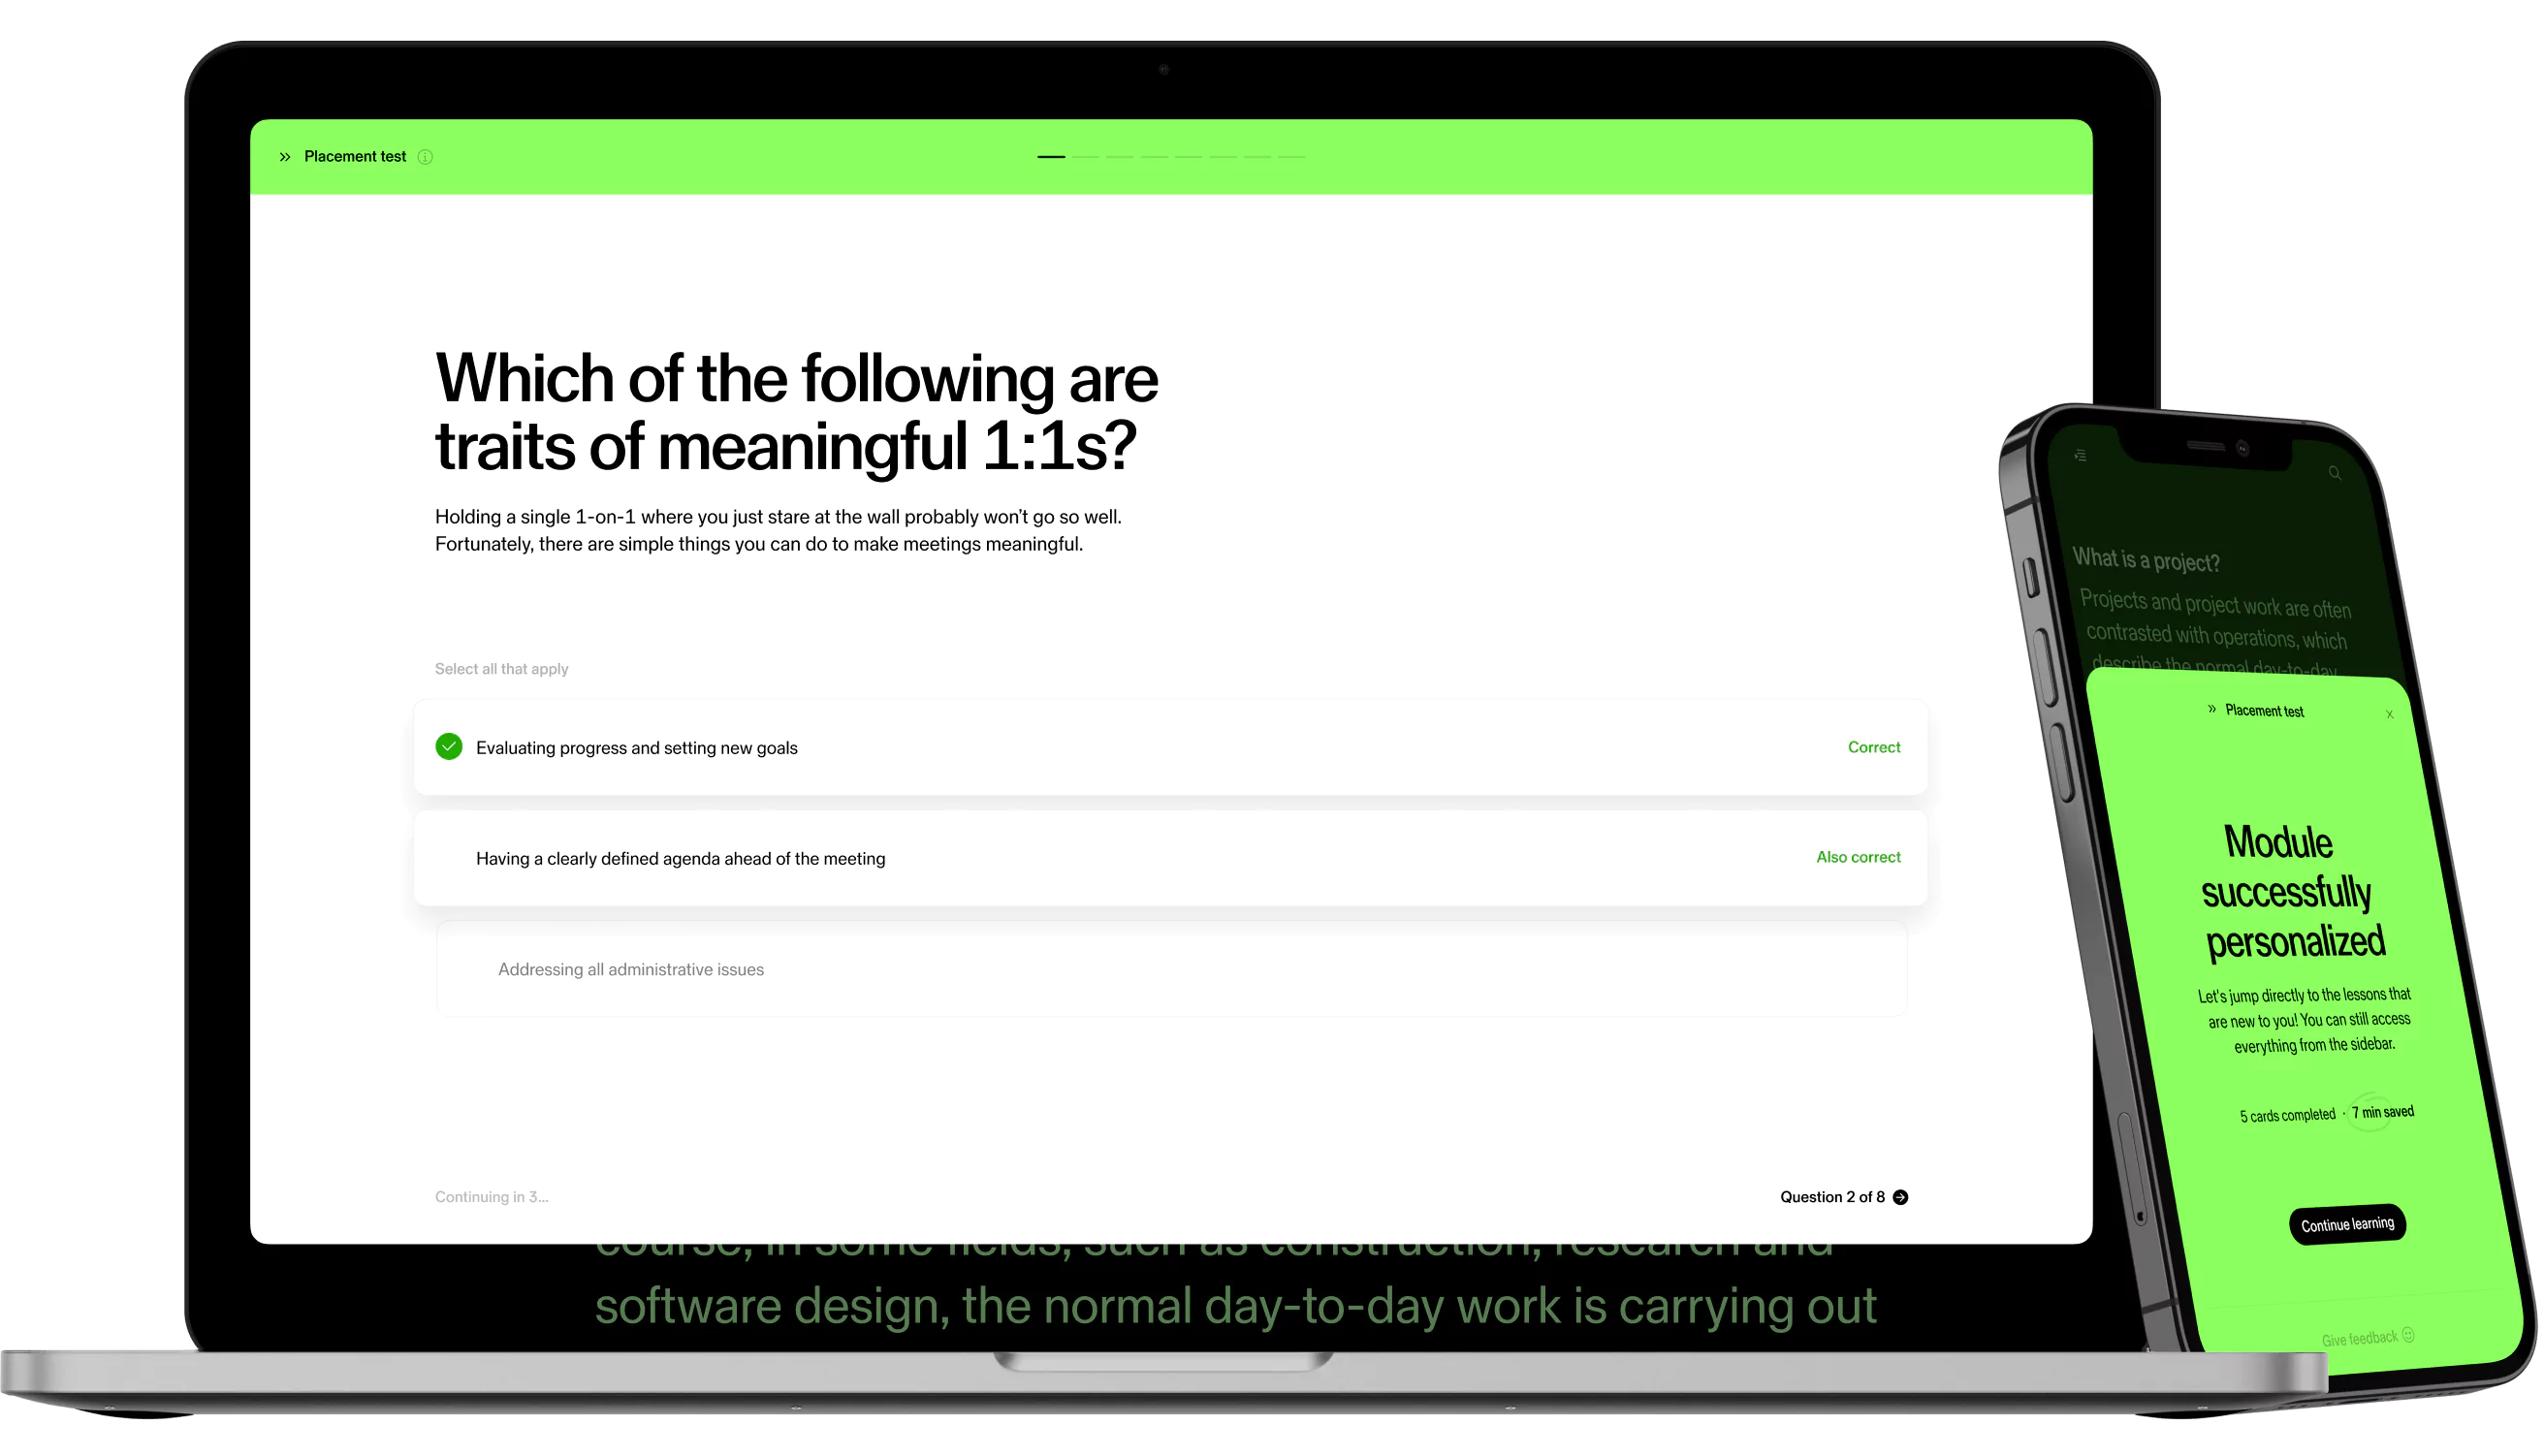The width and height of the screenshot is (2544, 1456).
Task: Click the first progress segment in header
Action: point(1051,157)
